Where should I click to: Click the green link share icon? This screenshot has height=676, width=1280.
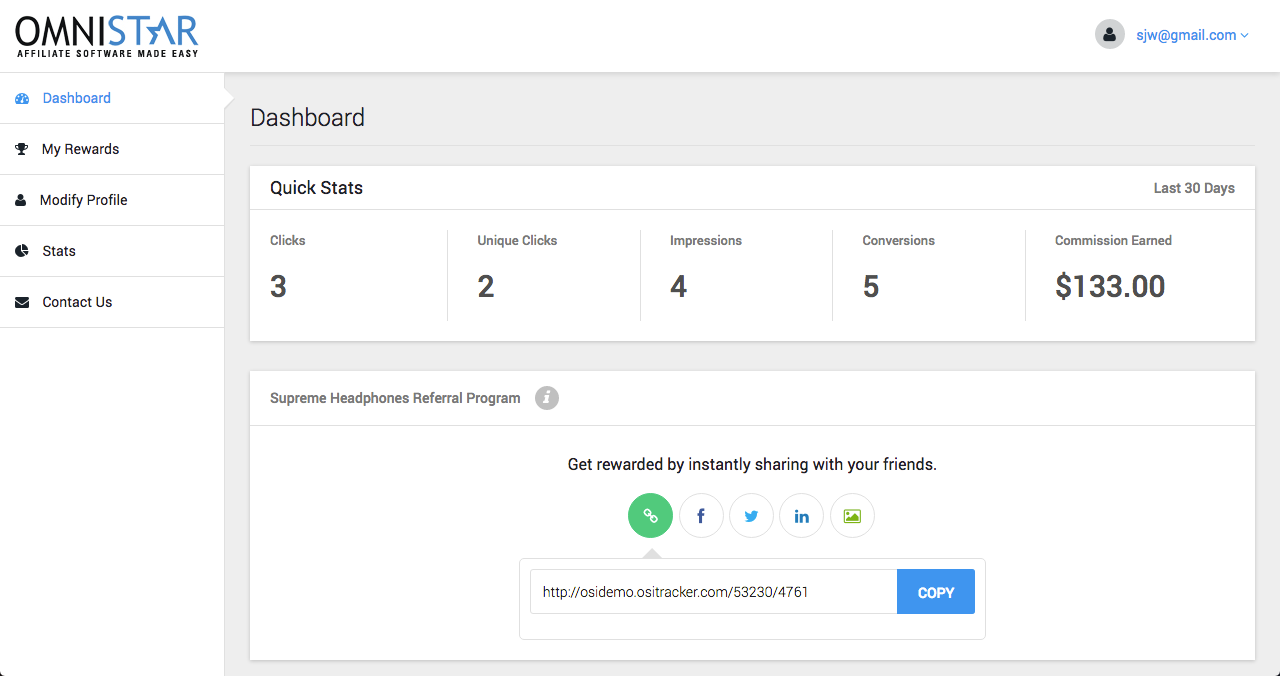tap(650, 516)
